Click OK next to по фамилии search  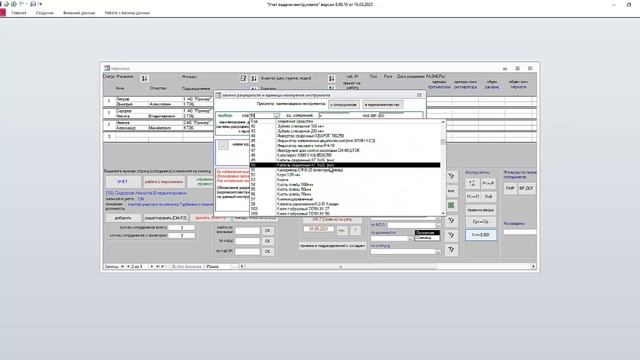coord(268,231)
